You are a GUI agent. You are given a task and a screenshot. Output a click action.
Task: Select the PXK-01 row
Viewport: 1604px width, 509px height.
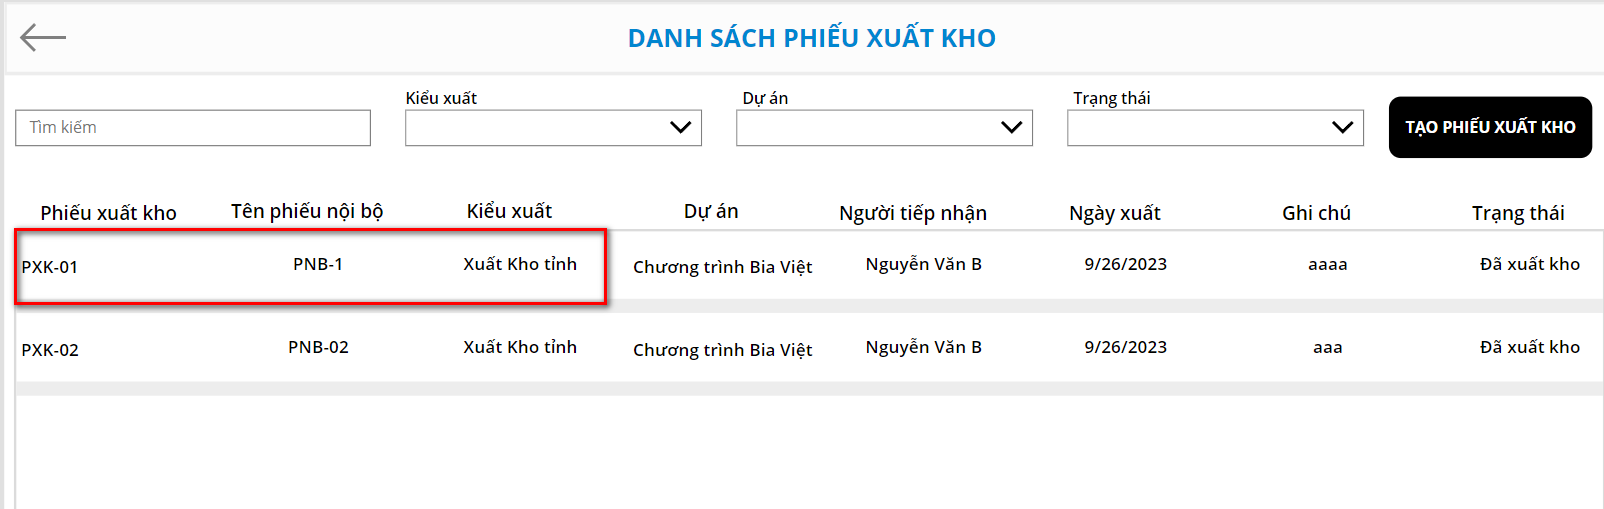click(50, 267)
